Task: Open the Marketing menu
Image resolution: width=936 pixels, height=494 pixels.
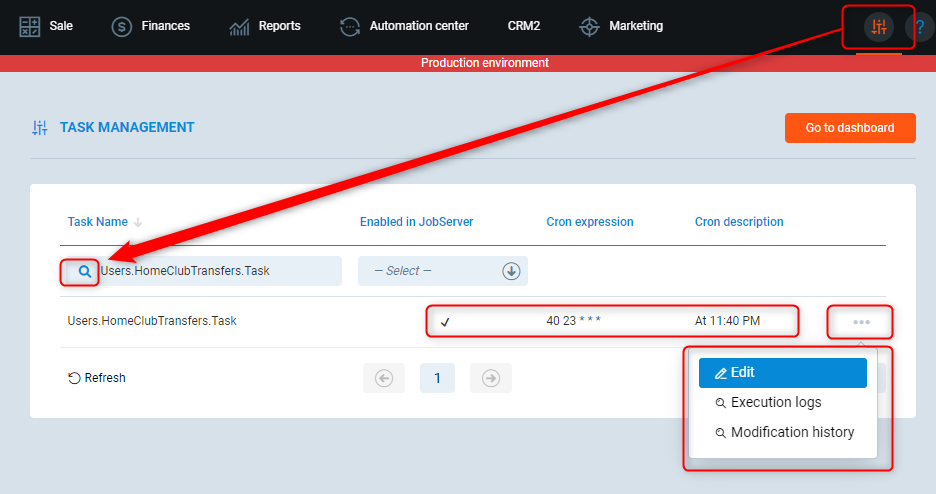Action: click(621, 26)
